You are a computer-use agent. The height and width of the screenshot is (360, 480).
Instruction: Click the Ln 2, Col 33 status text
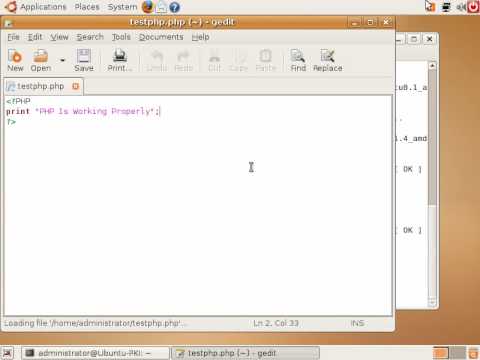[x=276, y=323]
